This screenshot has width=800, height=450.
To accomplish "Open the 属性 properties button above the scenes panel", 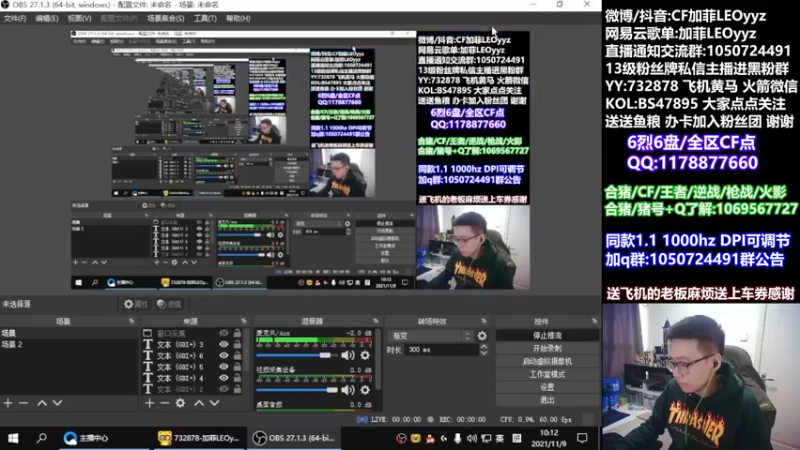I will tap(136, 304).
